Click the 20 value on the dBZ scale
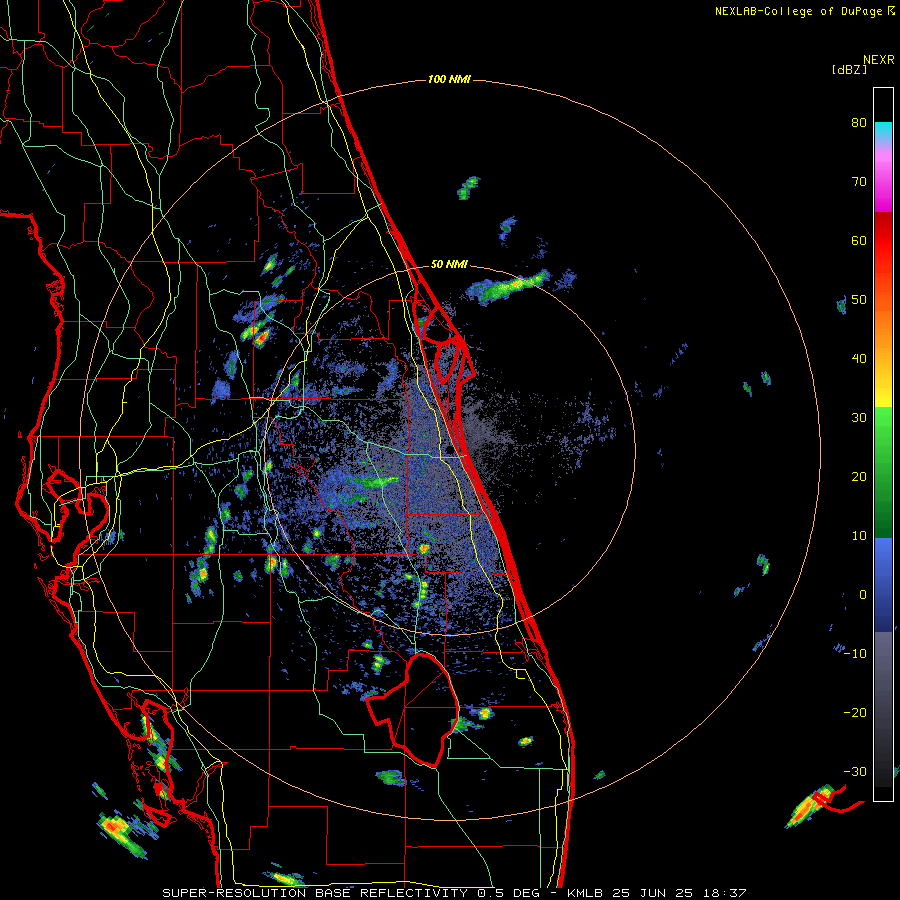Screen dimensions: 900x900 859,477
